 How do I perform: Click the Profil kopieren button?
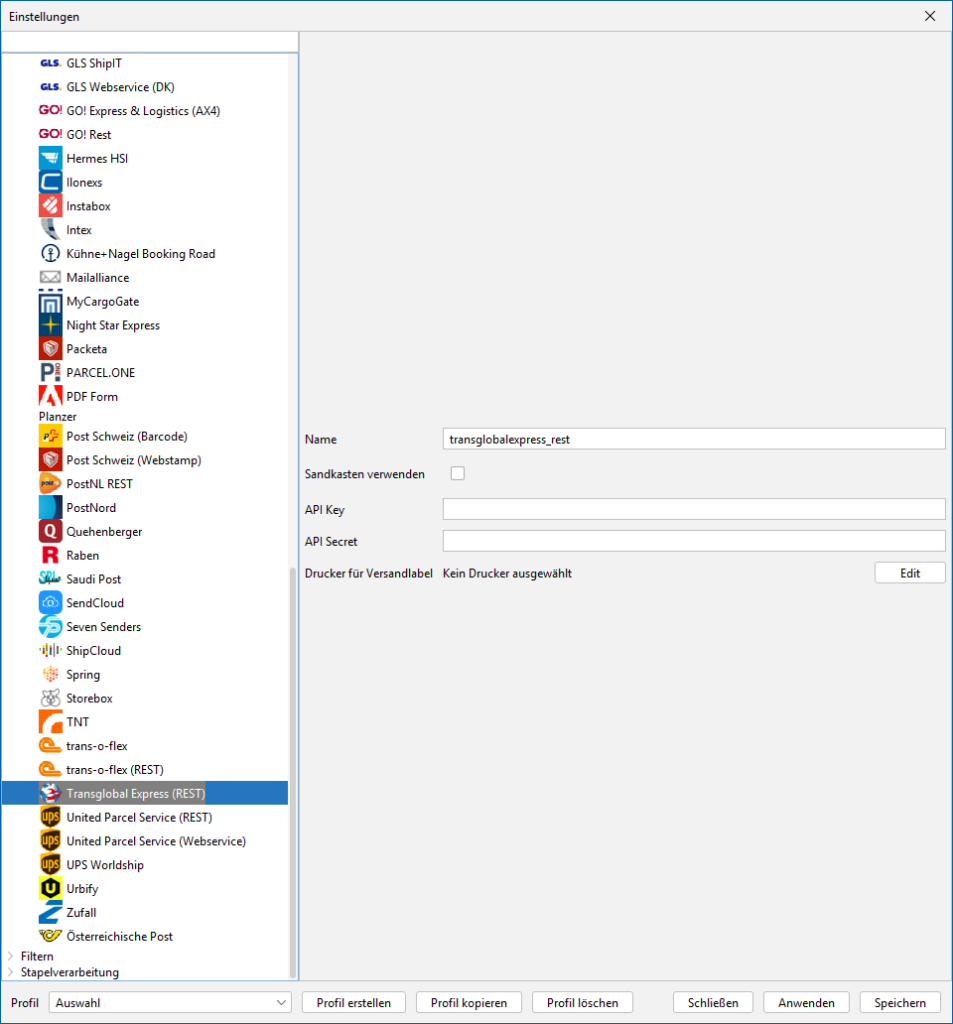click(469, 1002)
